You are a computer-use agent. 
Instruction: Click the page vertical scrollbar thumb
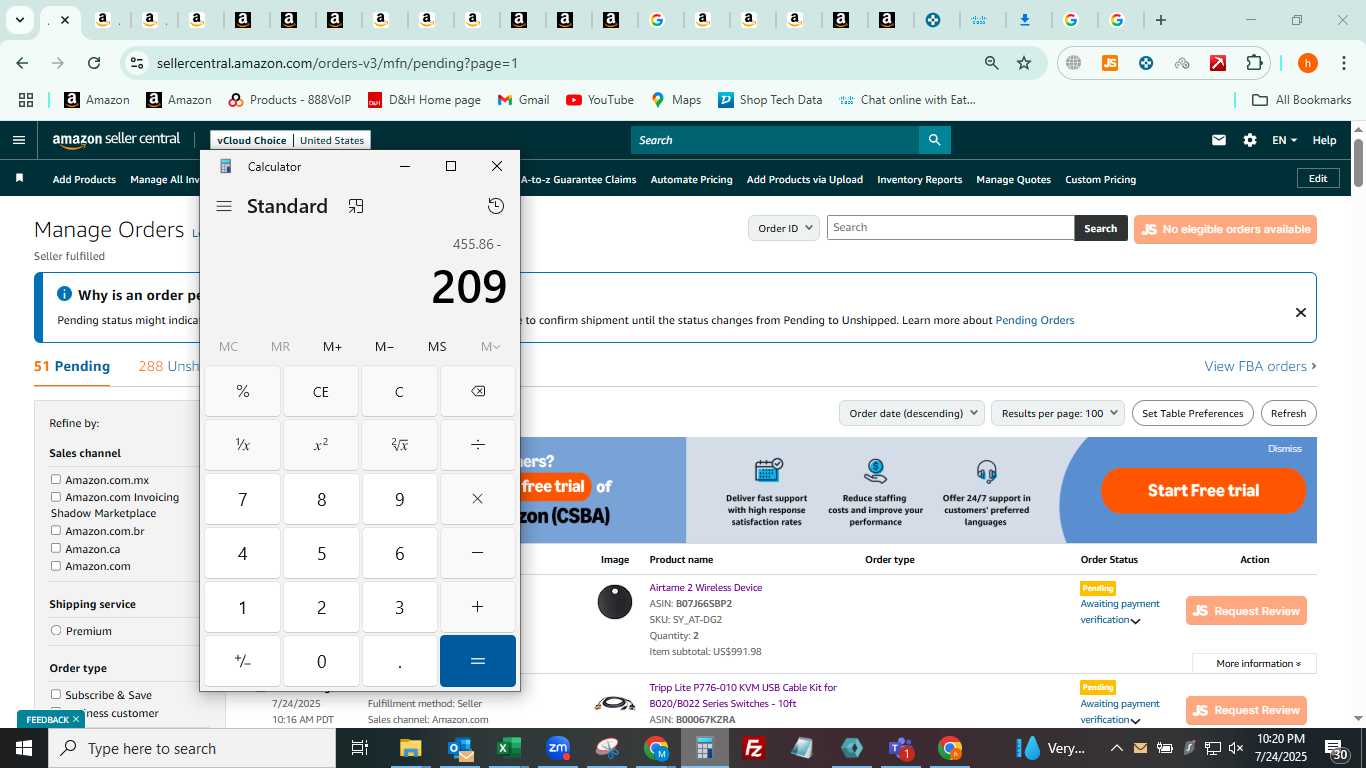pyautogui.click(x=1358, y=162)
